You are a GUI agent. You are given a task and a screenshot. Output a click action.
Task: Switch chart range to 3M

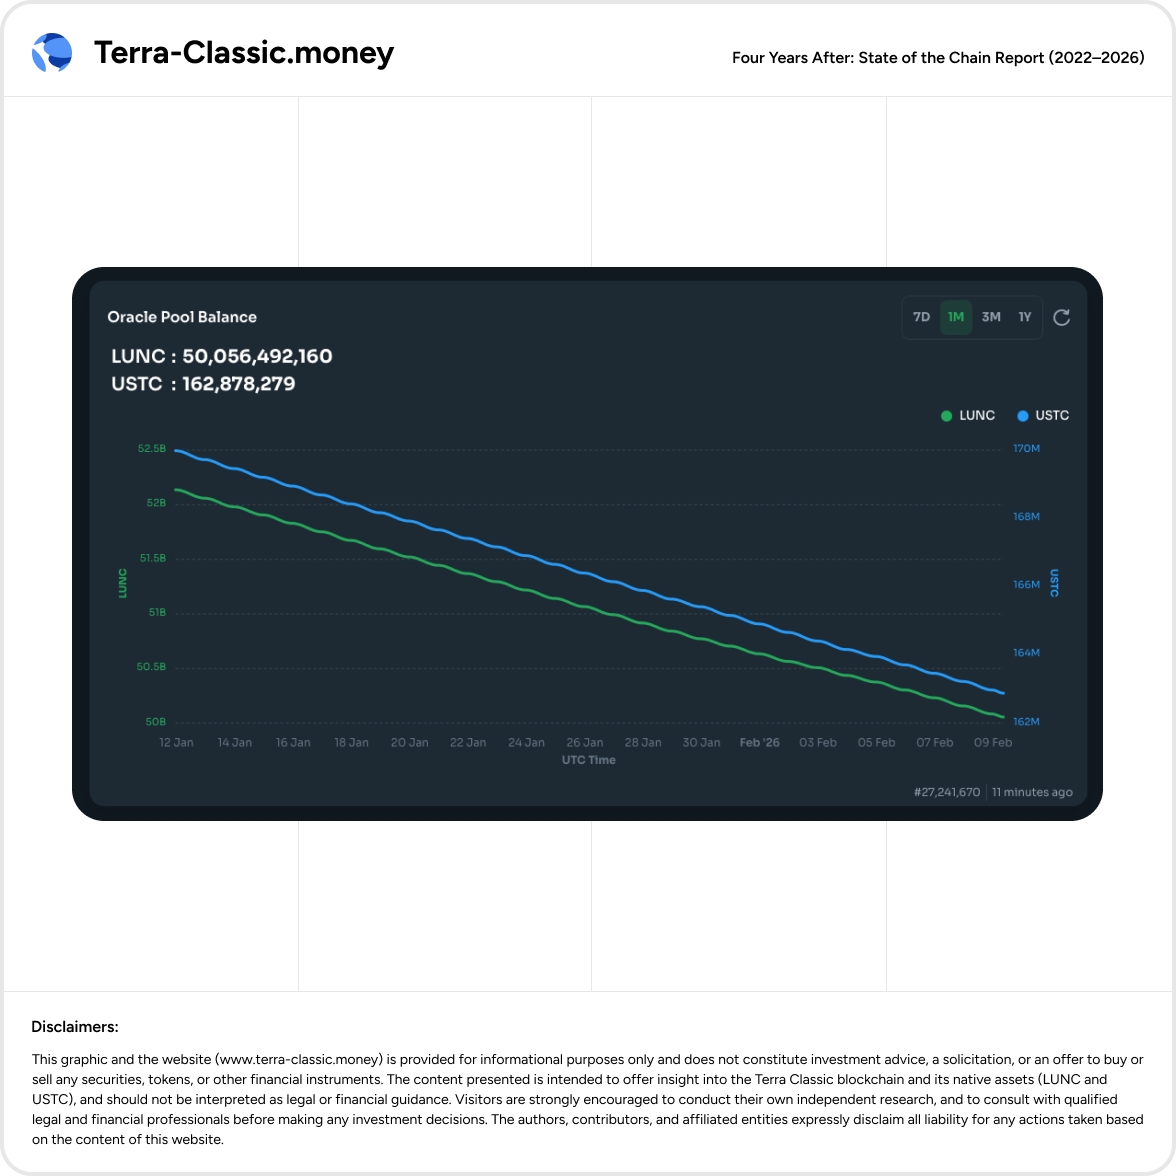(991, 317)
